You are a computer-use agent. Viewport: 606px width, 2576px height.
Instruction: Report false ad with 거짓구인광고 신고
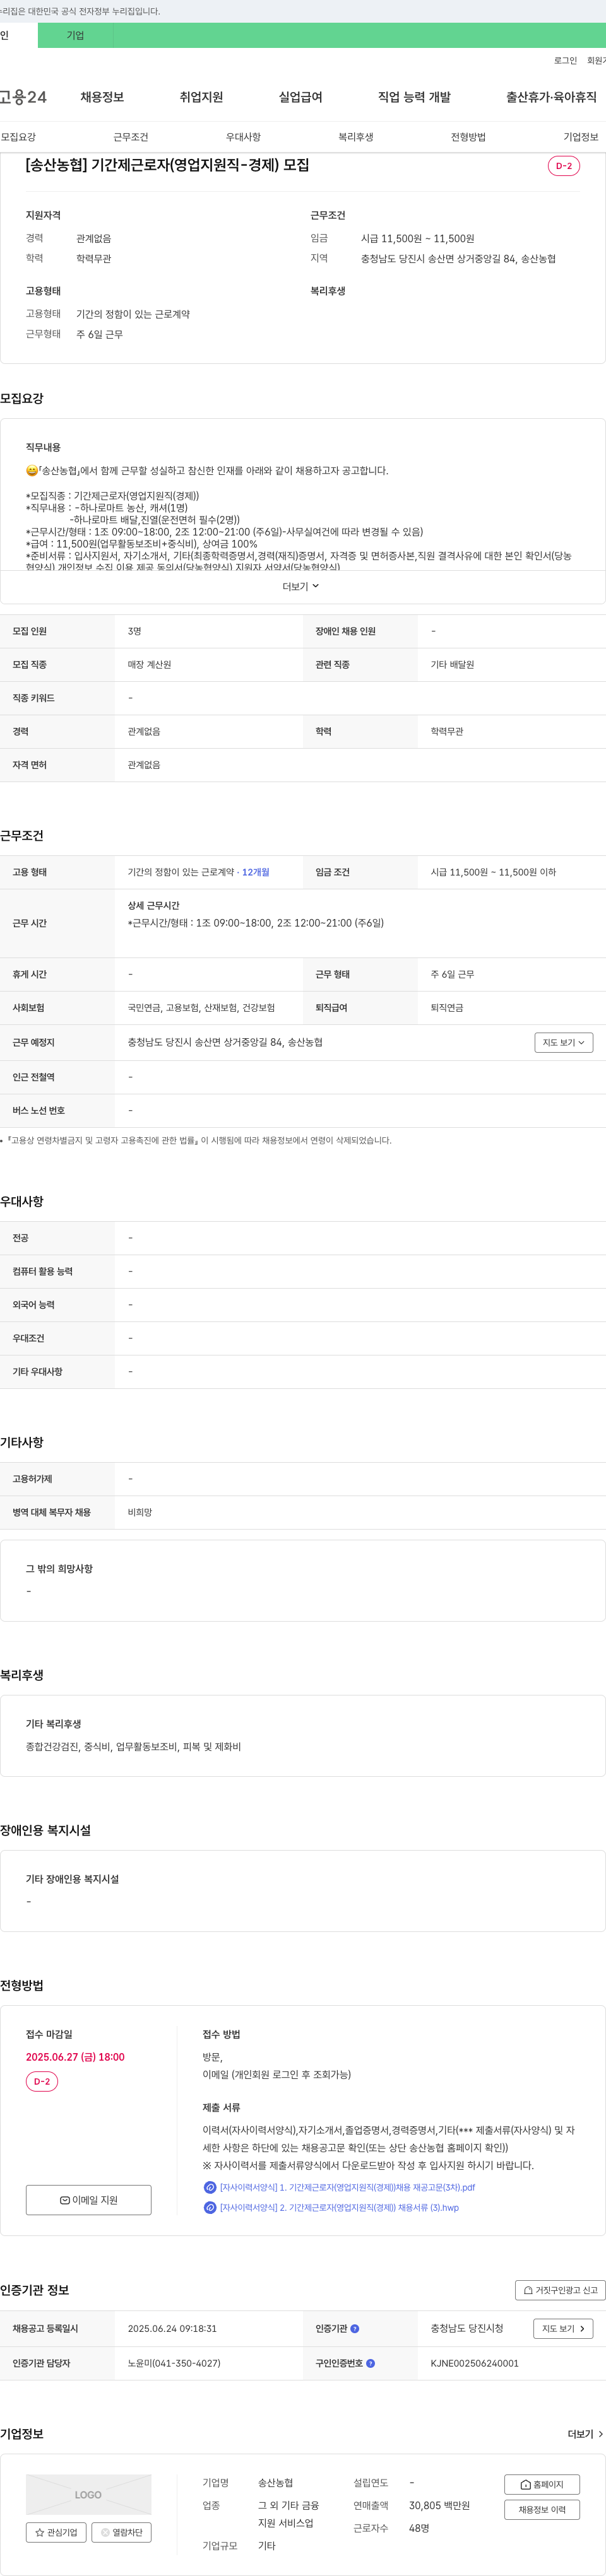pyautogui.click(x=560, y=2290)
